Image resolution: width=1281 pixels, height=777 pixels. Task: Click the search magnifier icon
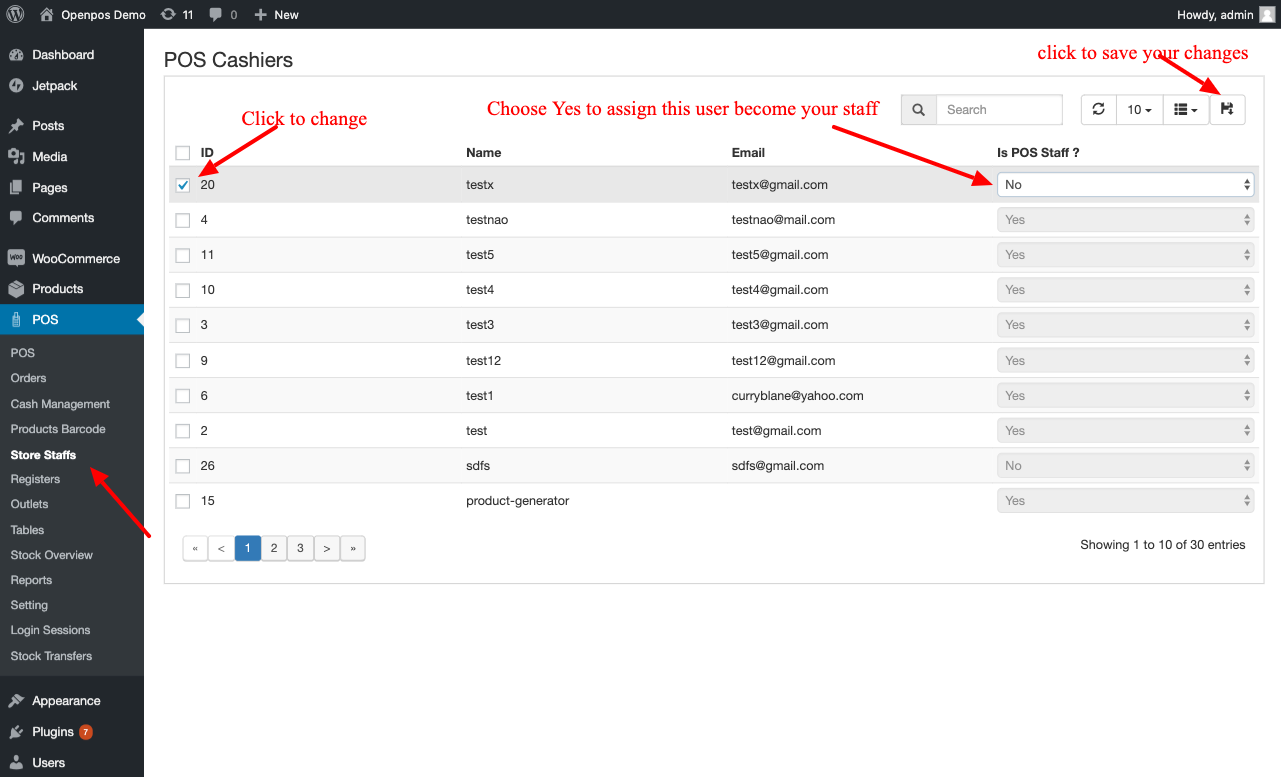point(919,110)
